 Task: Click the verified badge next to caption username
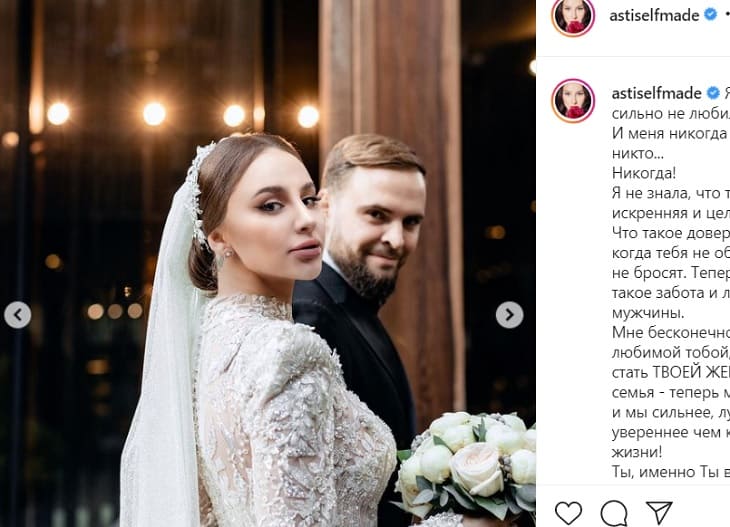[713, 93]
